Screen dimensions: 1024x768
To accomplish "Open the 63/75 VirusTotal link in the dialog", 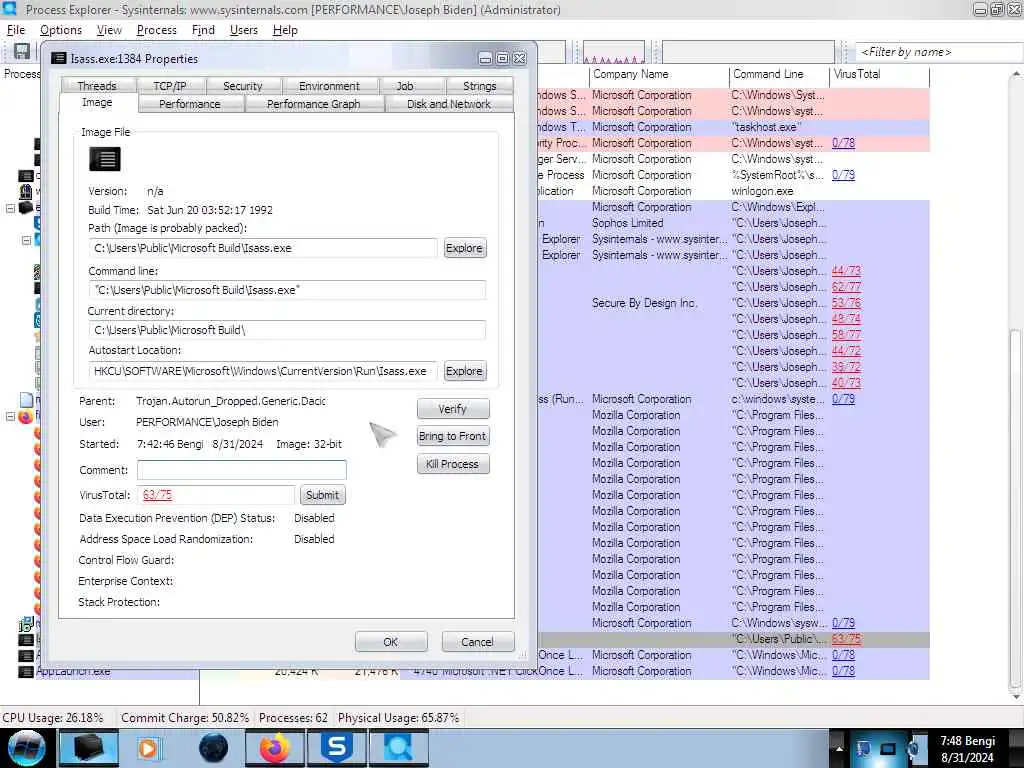I will [x=157, y=495].
